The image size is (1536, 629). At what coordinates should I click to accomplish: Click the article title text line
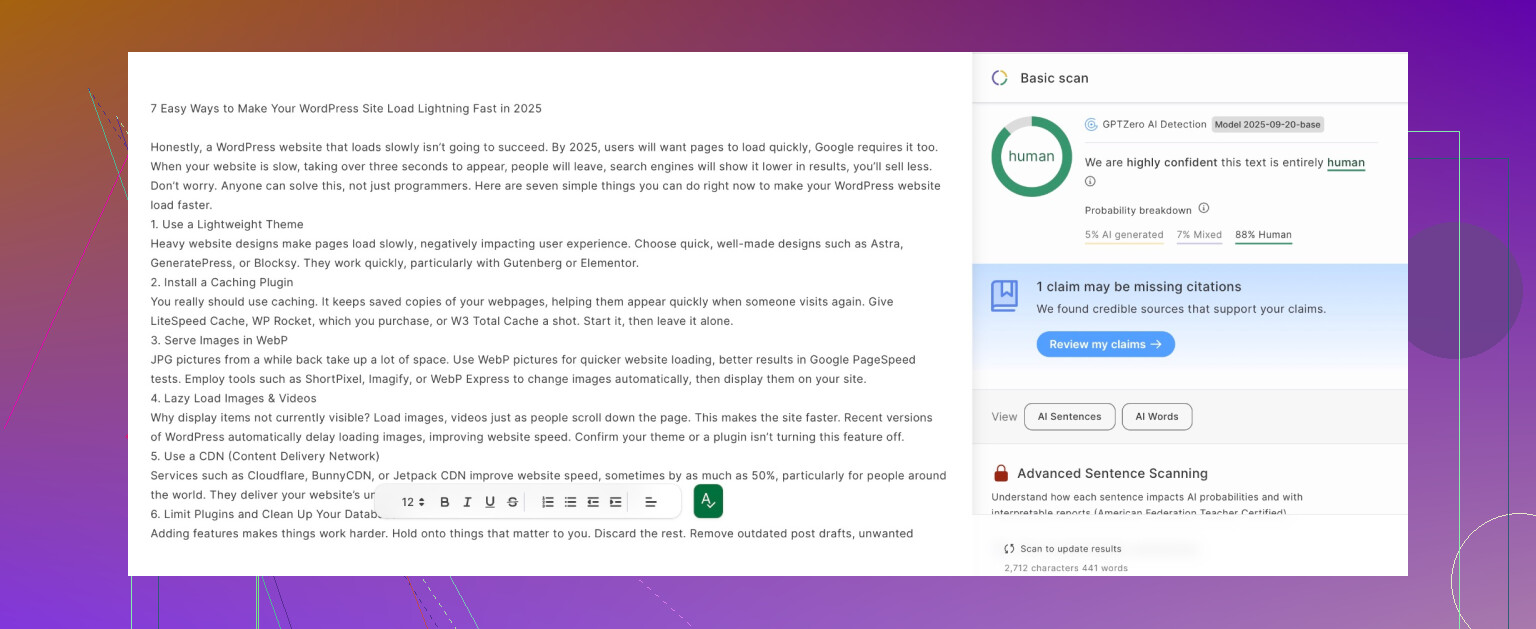tap(346, 108)
